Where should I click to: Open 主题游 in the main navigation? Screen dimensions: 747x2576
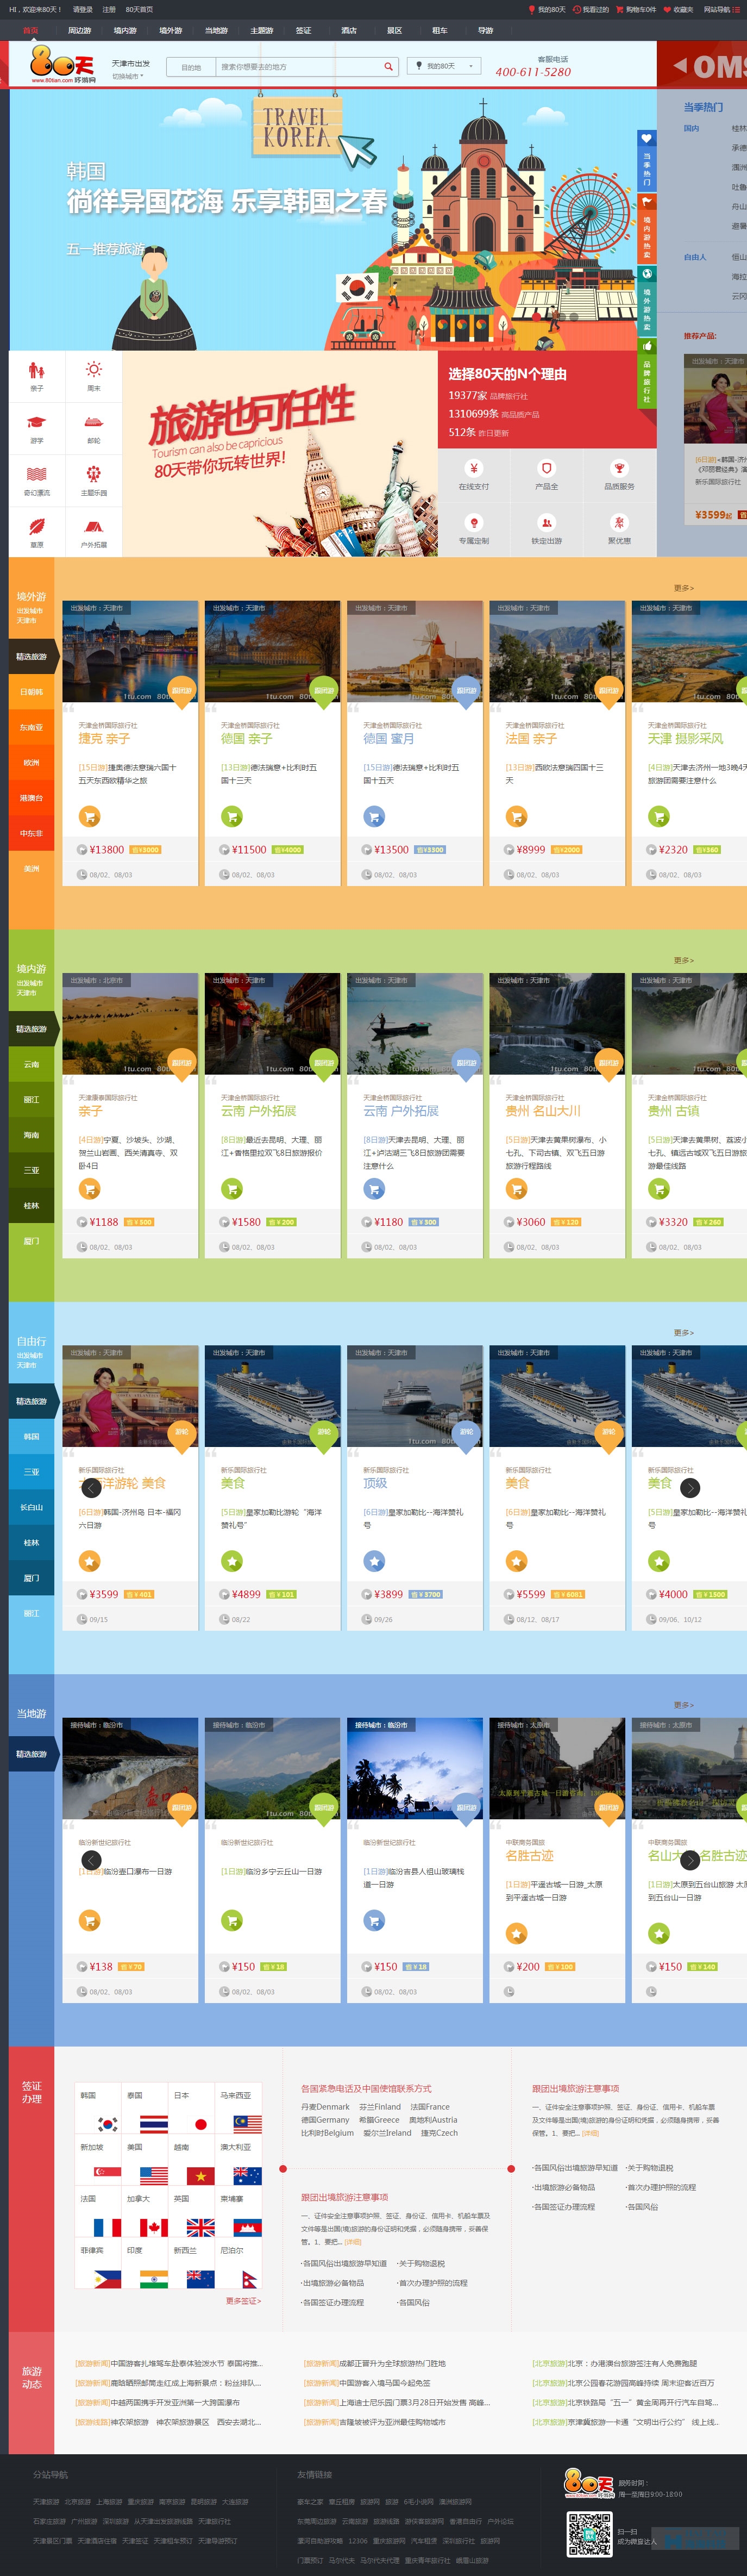click(x=261, y=30)
